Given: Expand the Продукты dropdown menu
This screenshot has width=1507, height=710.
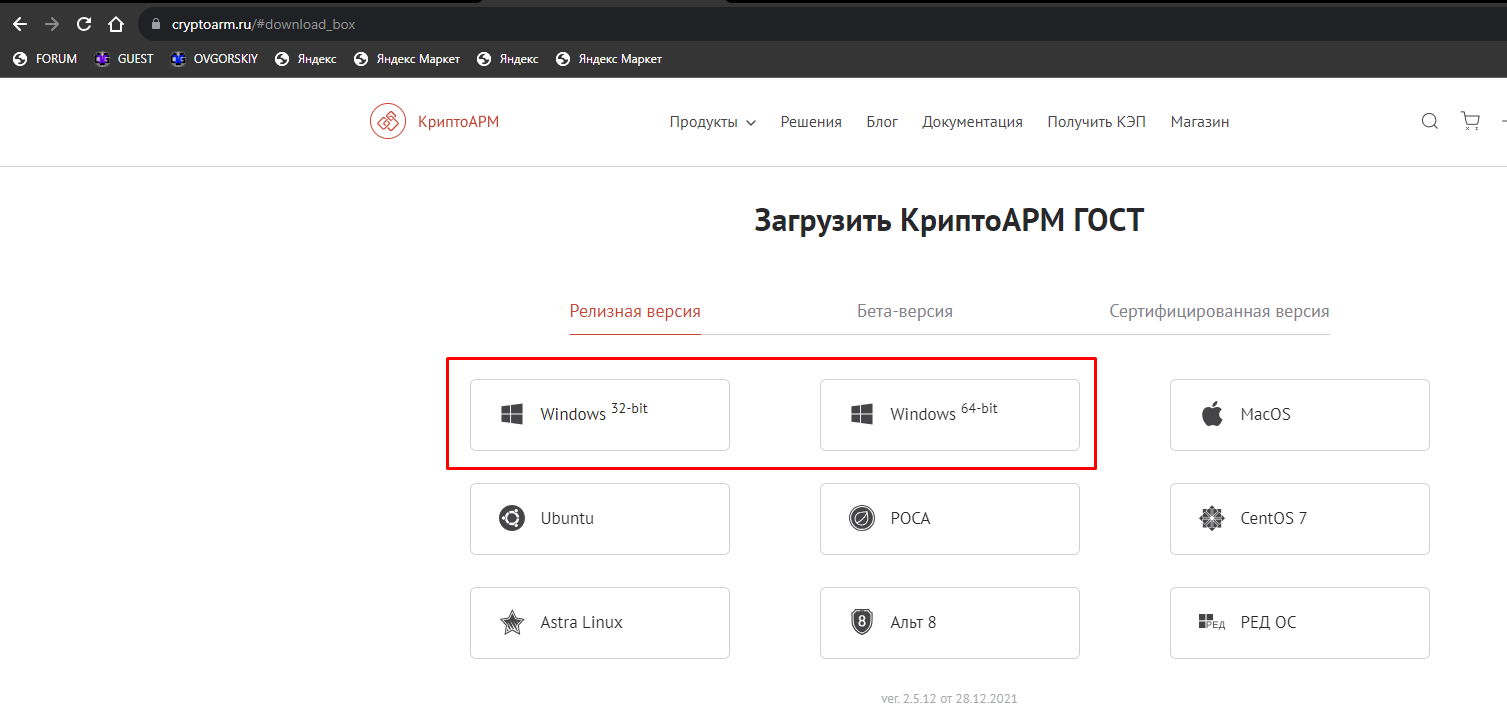Looking at the screenshot, I should click(x=713, y=122).
